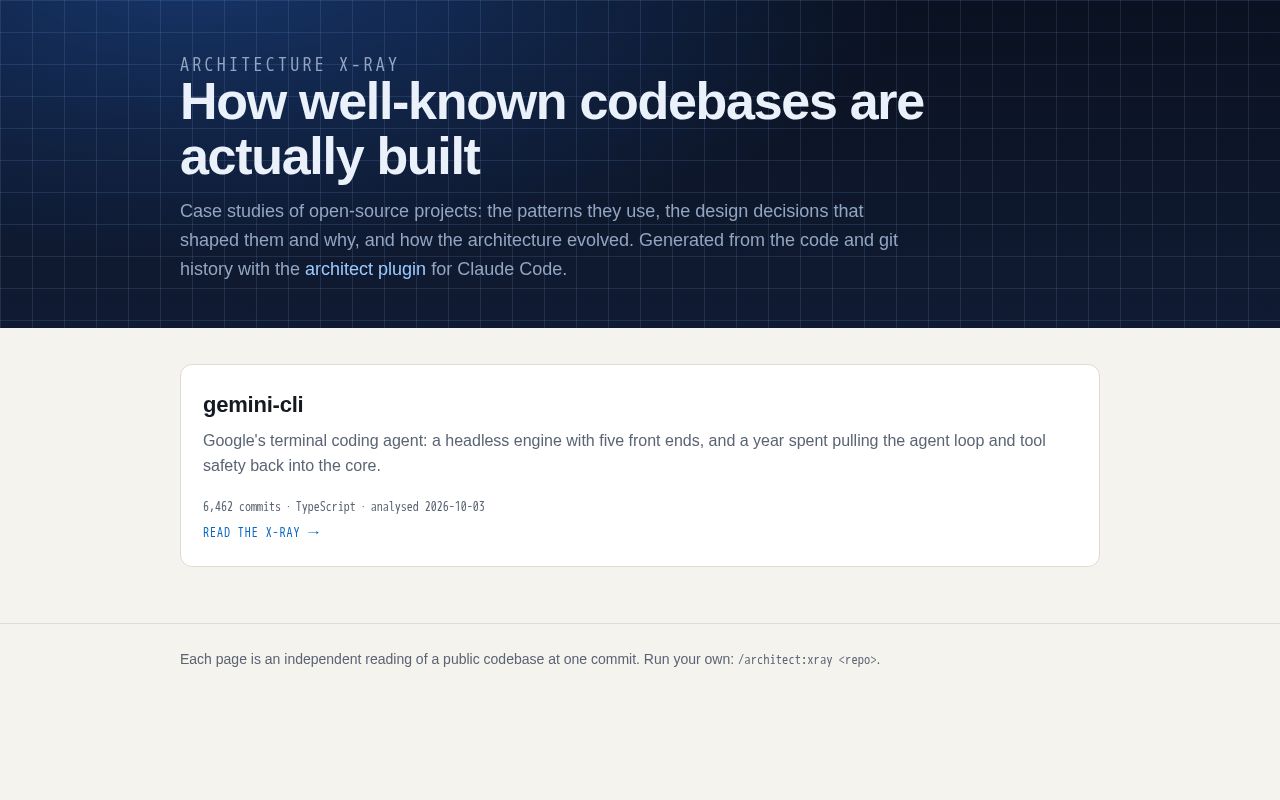Click the hero paragraph starting 'Case studies of open-source'
The image size is (1280, 800).
coord(539,240)
